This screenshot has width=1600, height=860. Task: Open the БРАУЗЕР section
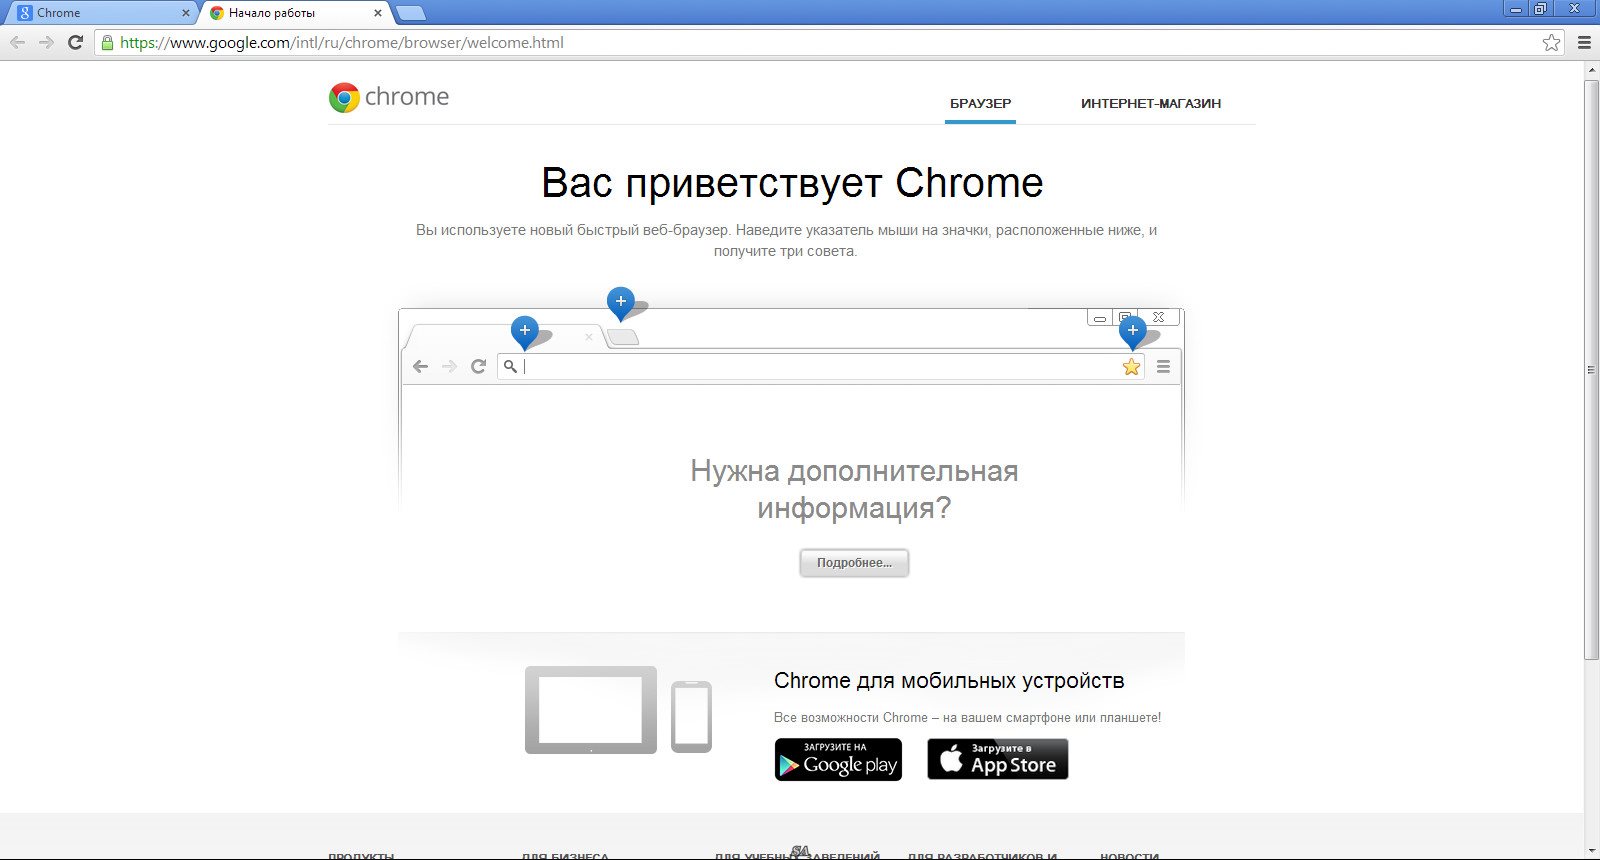click(980, 103)
